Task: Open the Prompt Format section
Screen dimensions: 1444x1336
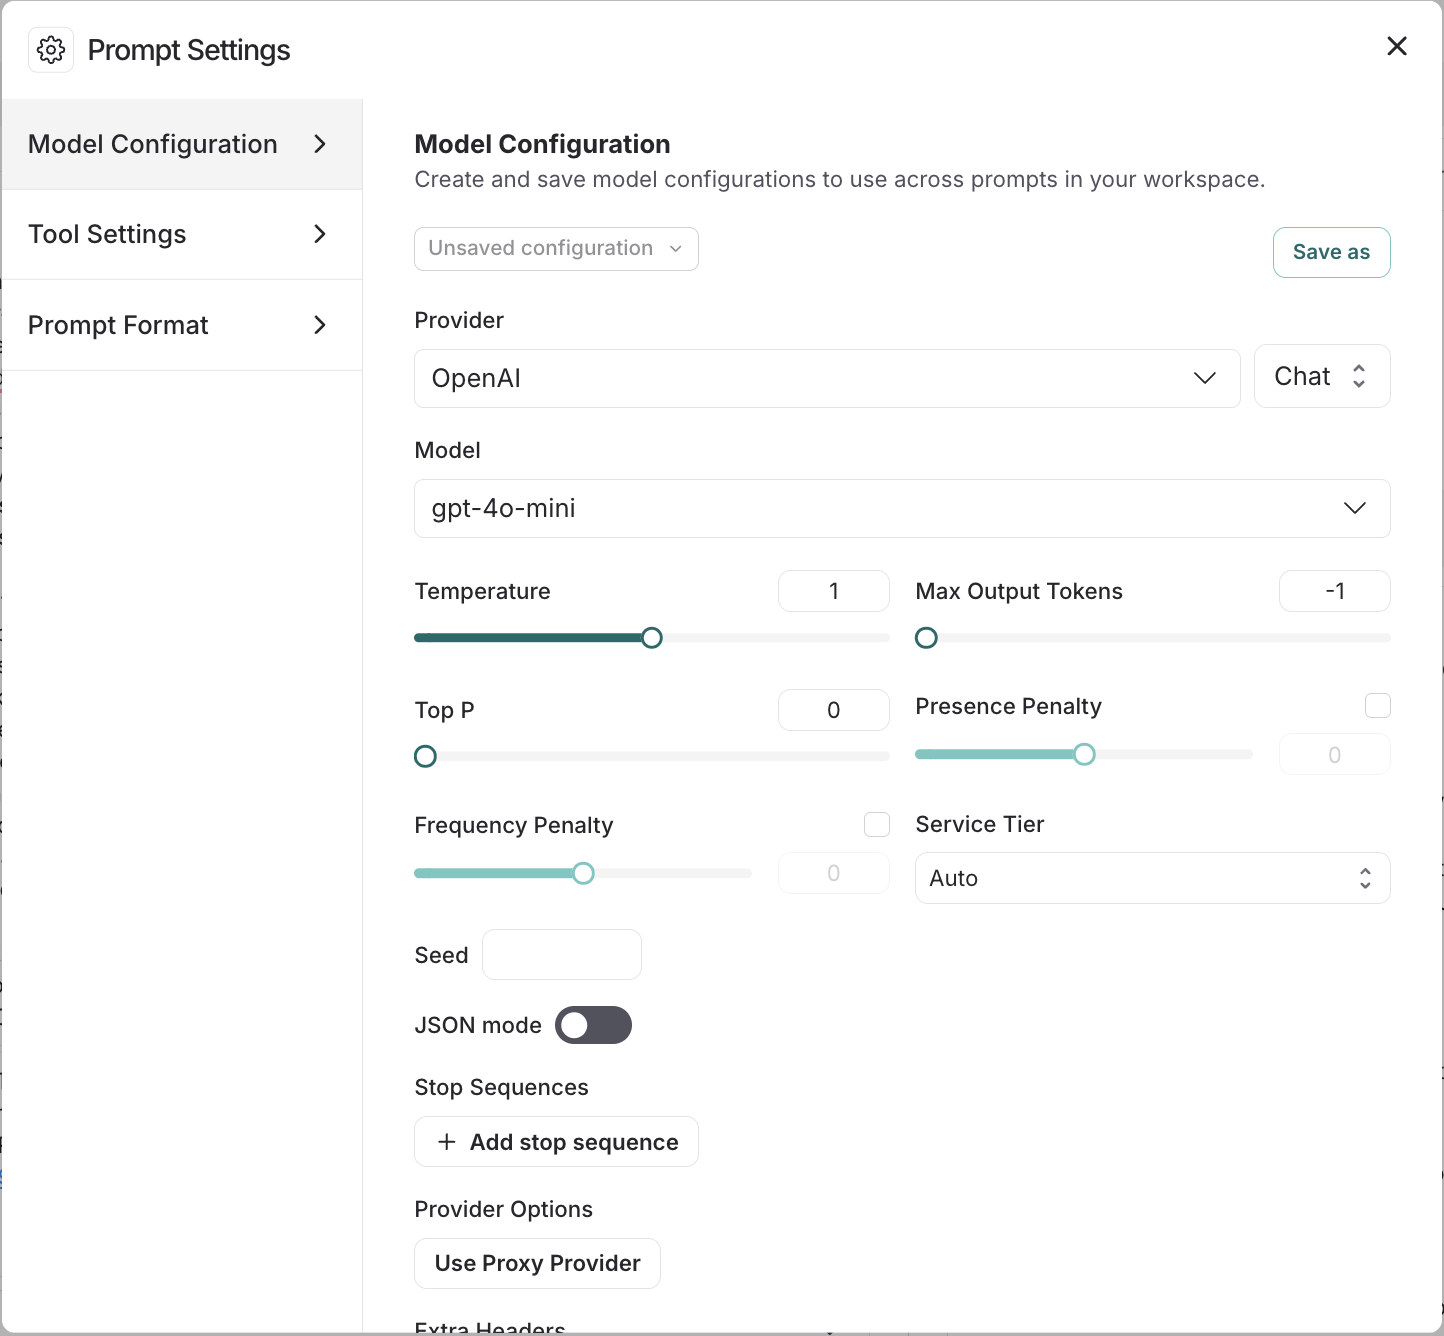Action: [x=118, y=325]
